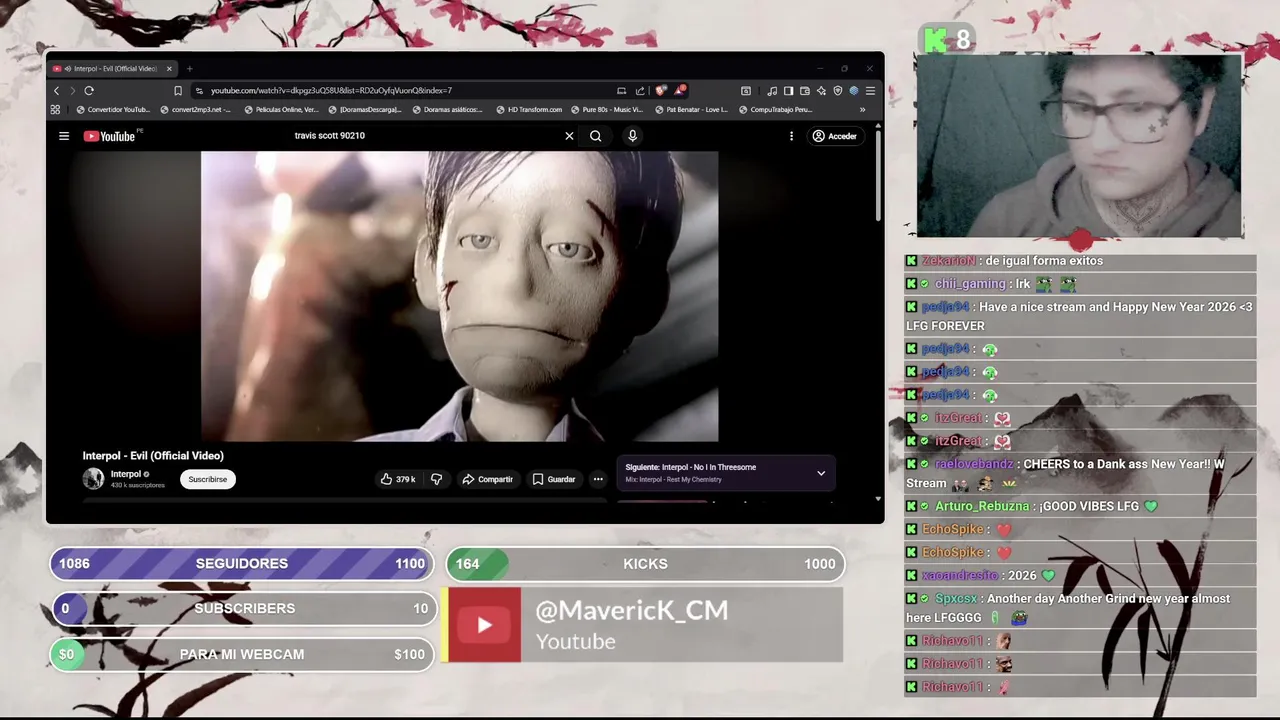Click the SEGUIDORES progress bar overlay

pos(242,564)
